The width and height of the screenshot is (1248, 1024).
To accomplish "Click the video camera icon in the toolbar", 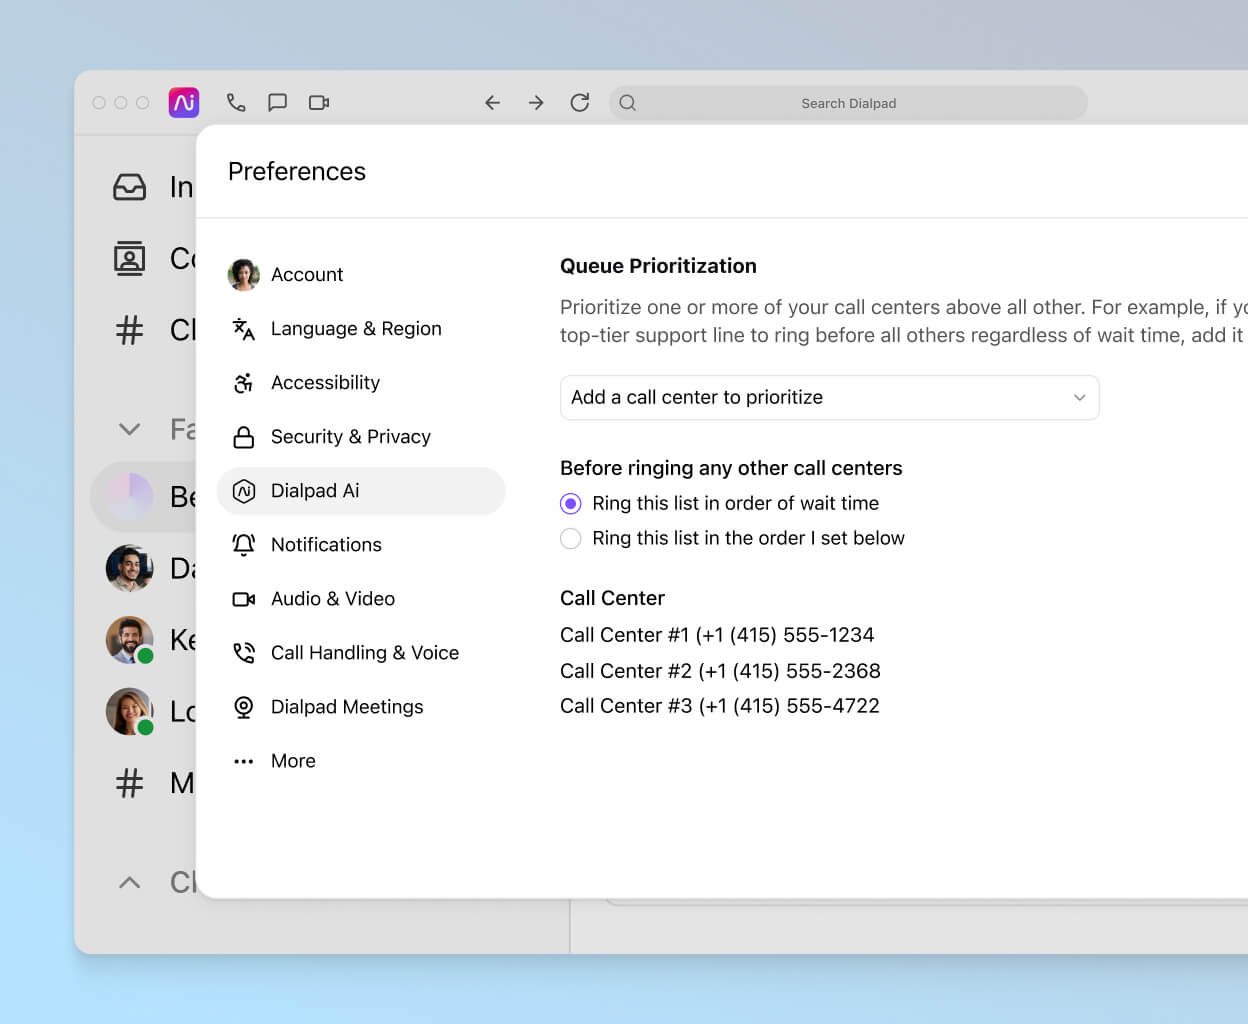I will (318, 102).
